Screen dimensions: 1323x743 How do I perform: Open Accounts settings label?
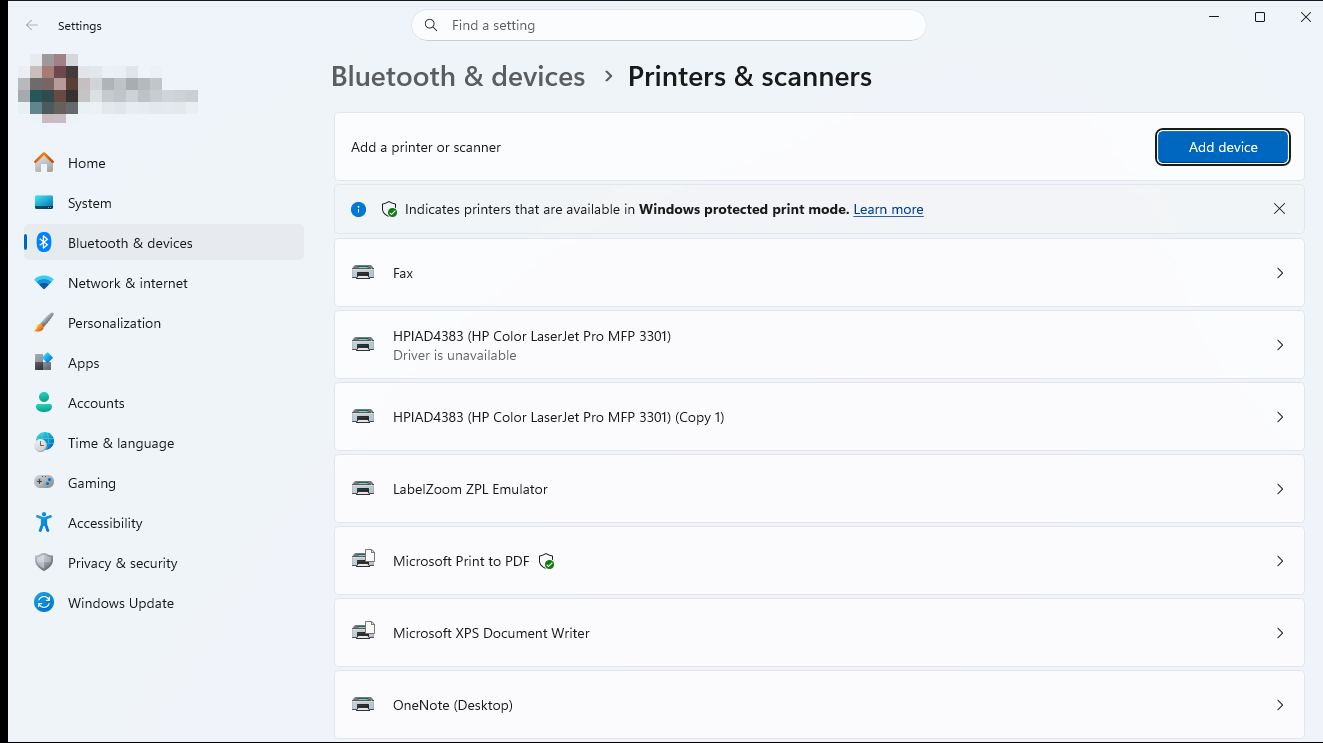[x=96, y=403]
